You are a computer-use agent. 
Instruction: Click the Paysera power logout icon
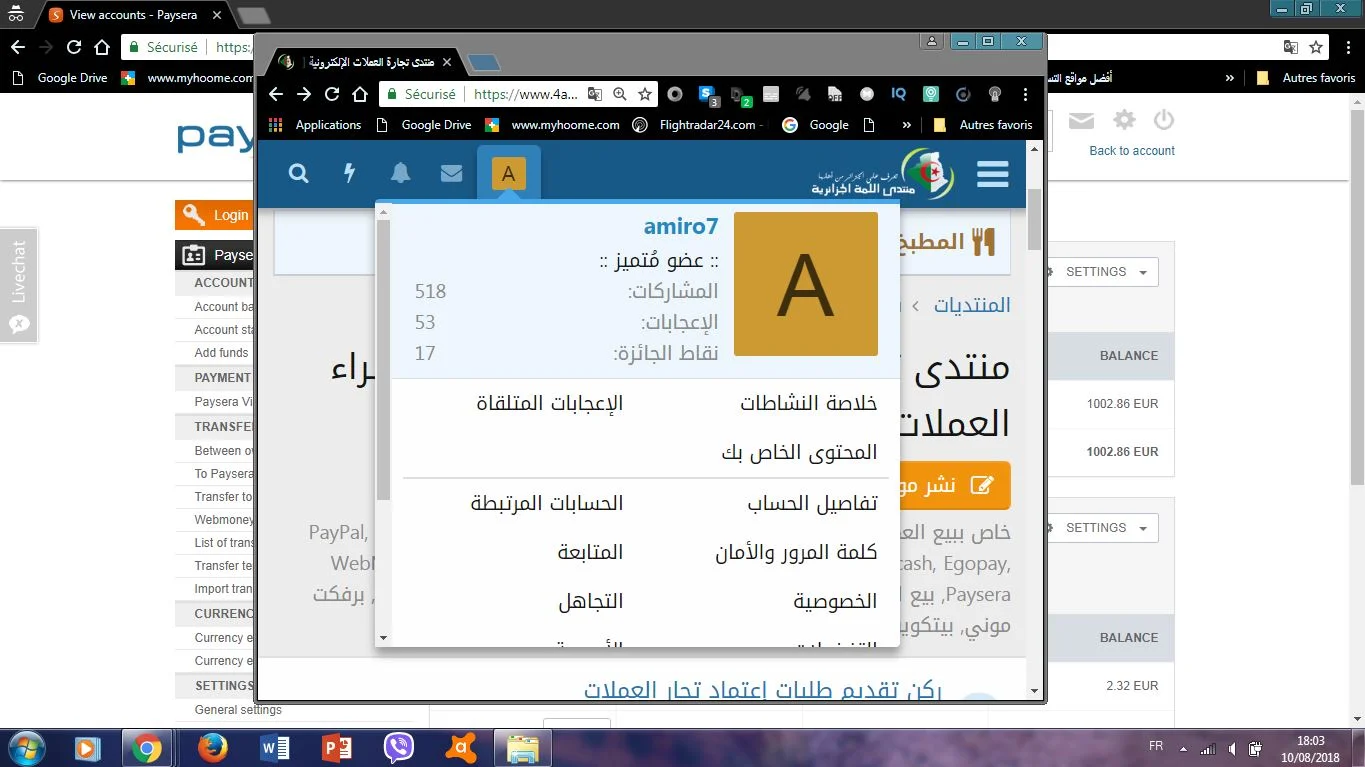click(x=1163, y=121)
